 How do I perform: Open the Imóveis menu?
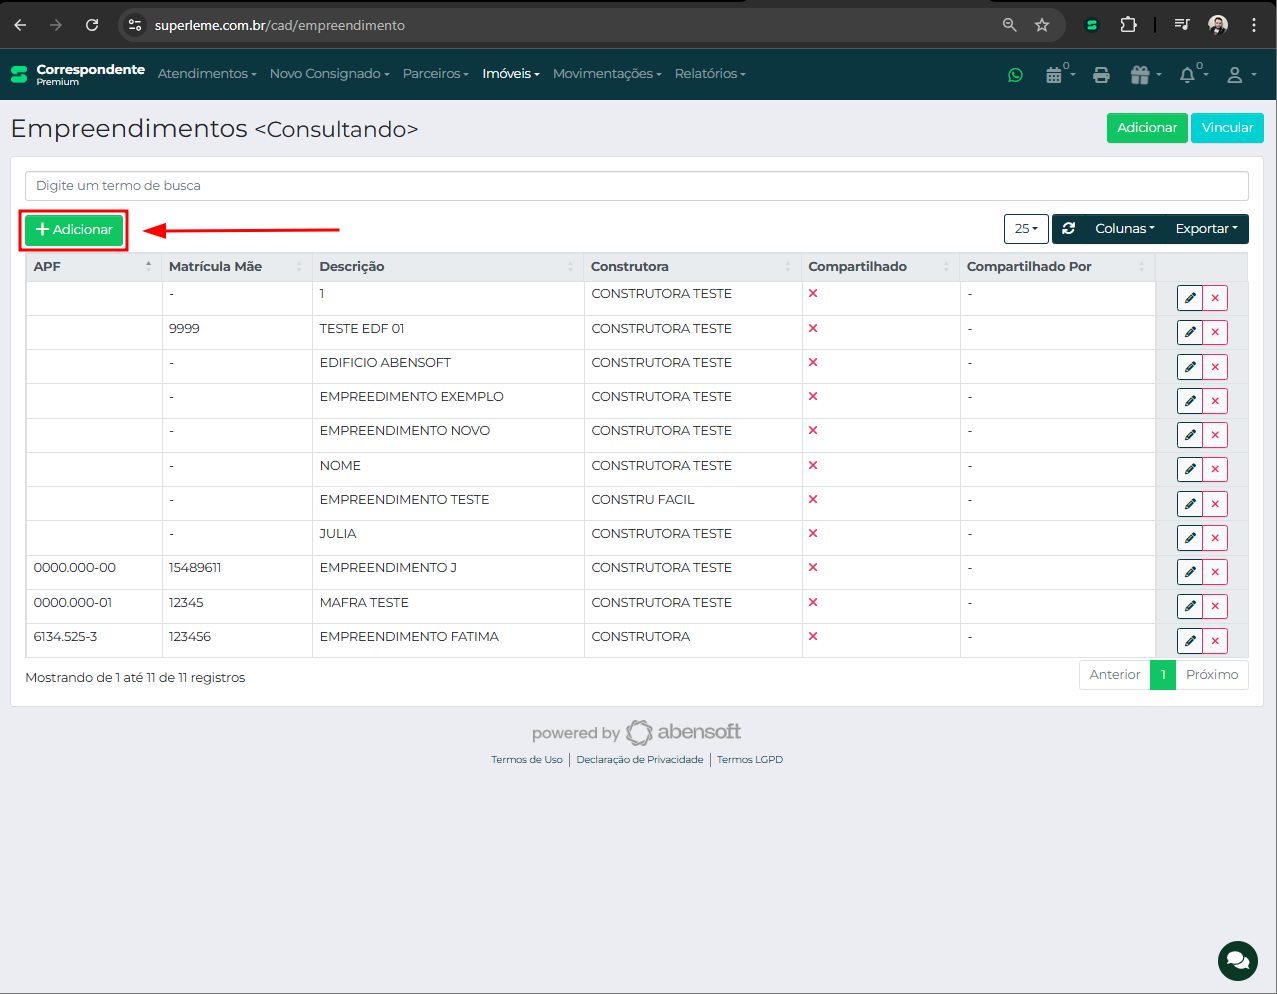(510, 74)
